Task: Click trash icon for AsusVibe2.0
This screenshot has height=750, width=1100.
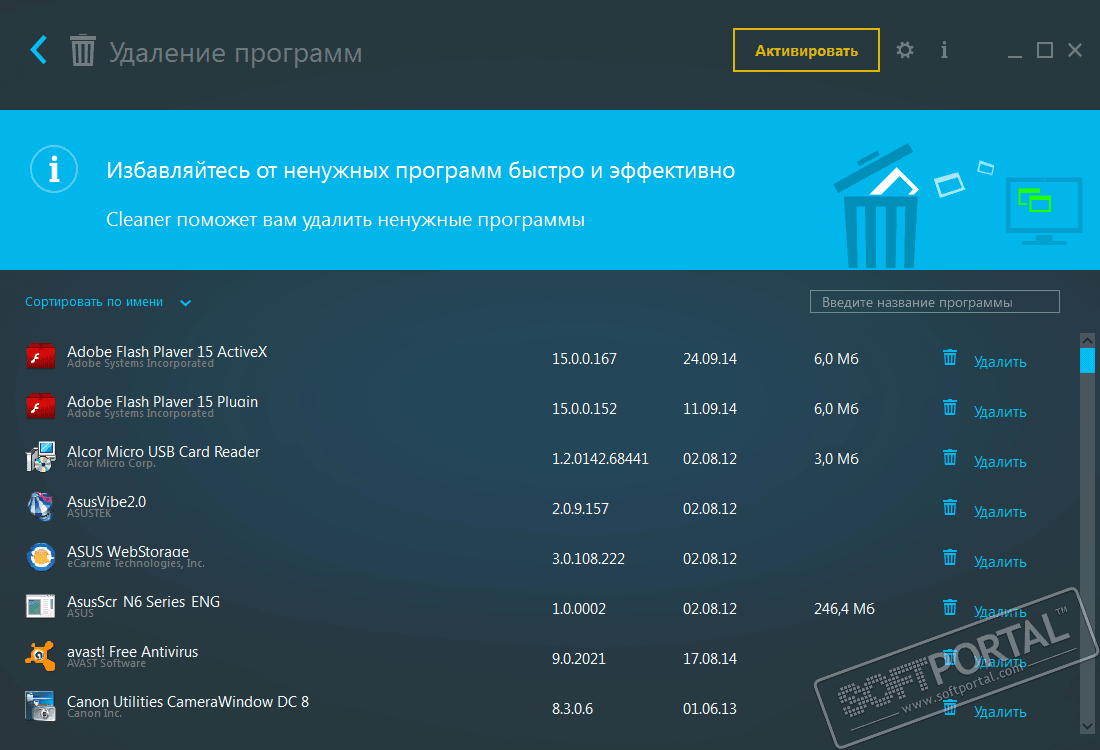Action: [x=949, y=507]
